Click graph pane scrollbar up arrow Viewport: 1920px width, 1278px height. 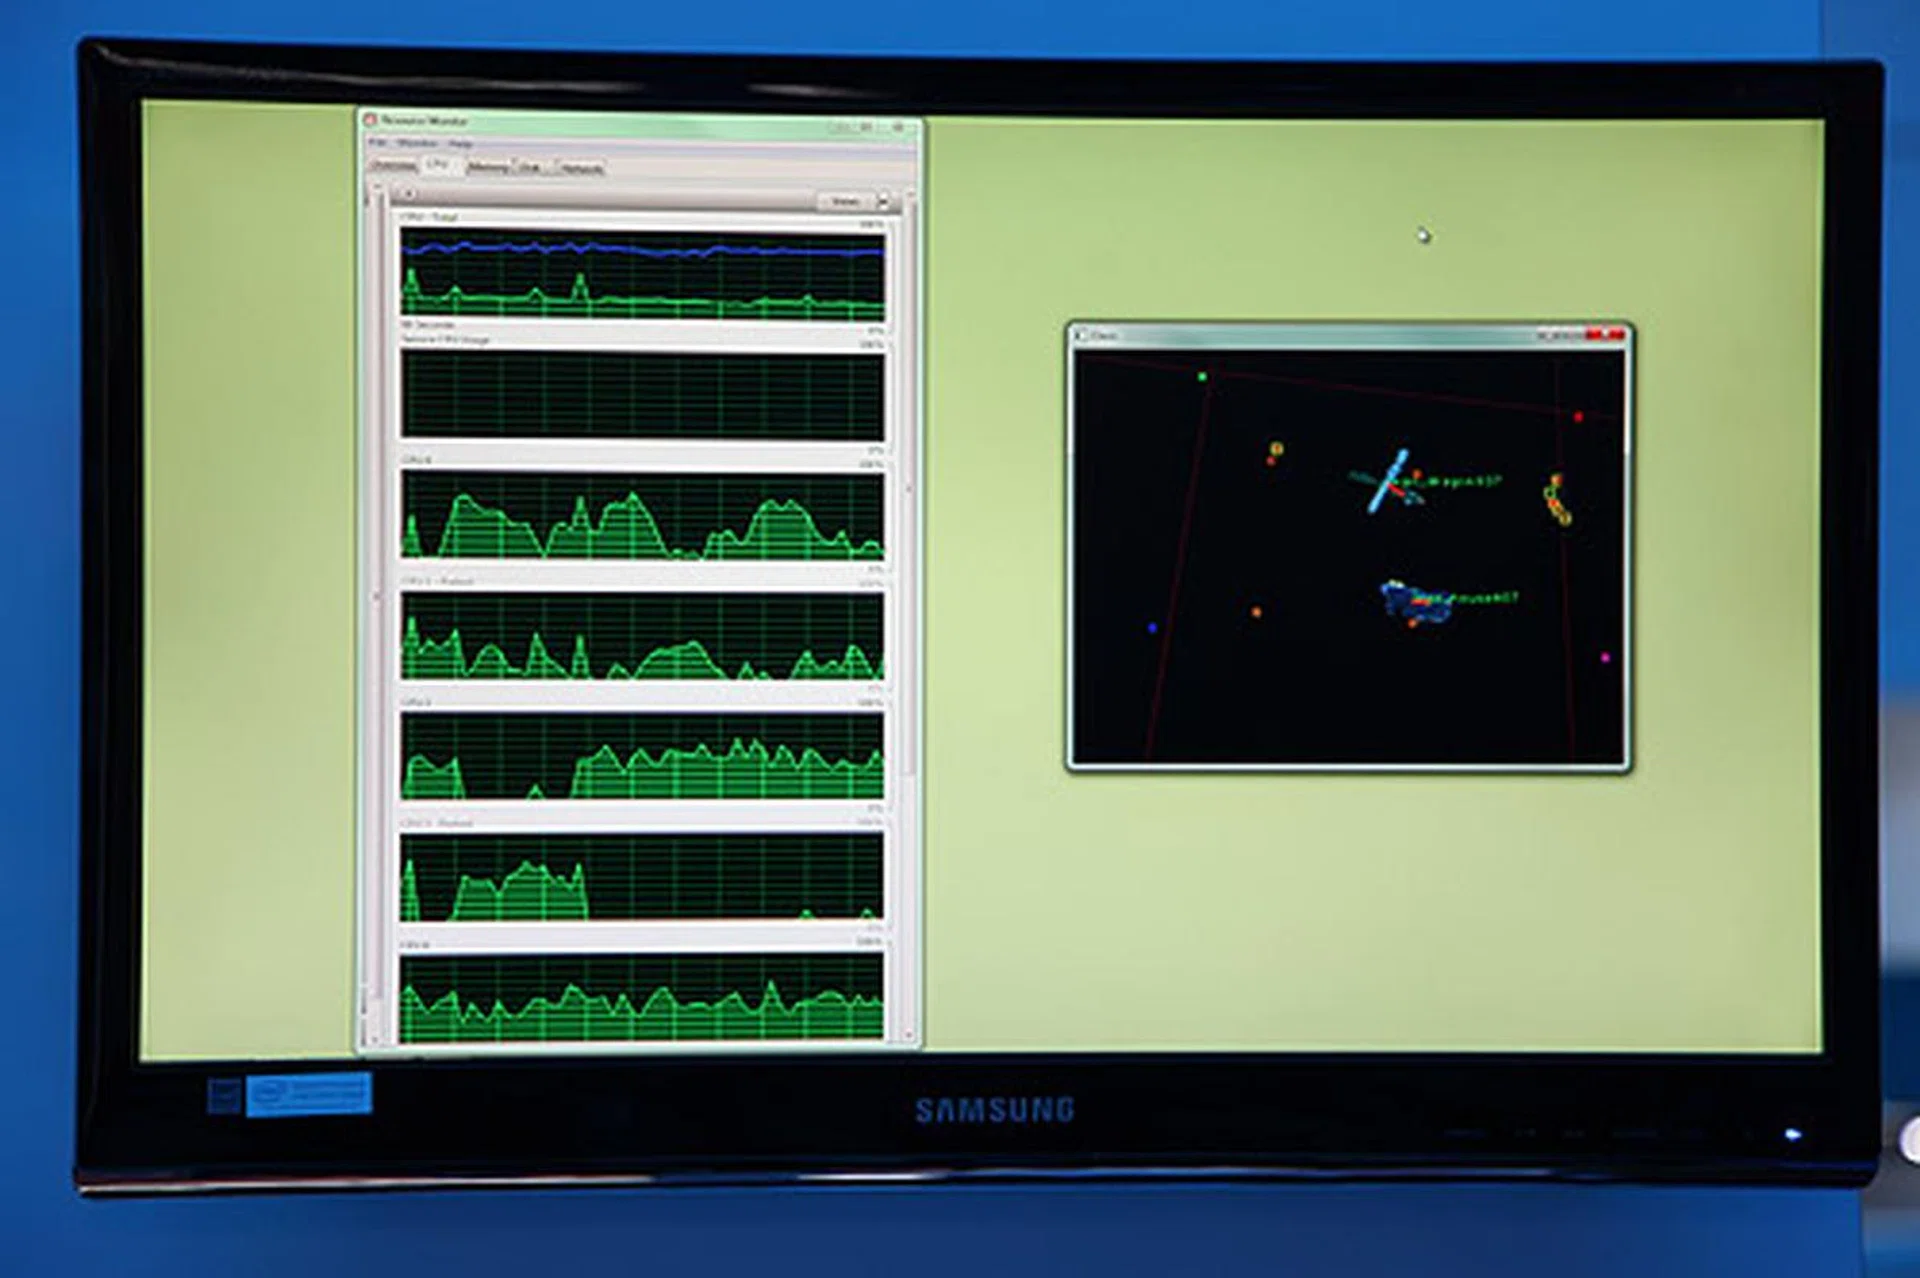click(909, 196)
